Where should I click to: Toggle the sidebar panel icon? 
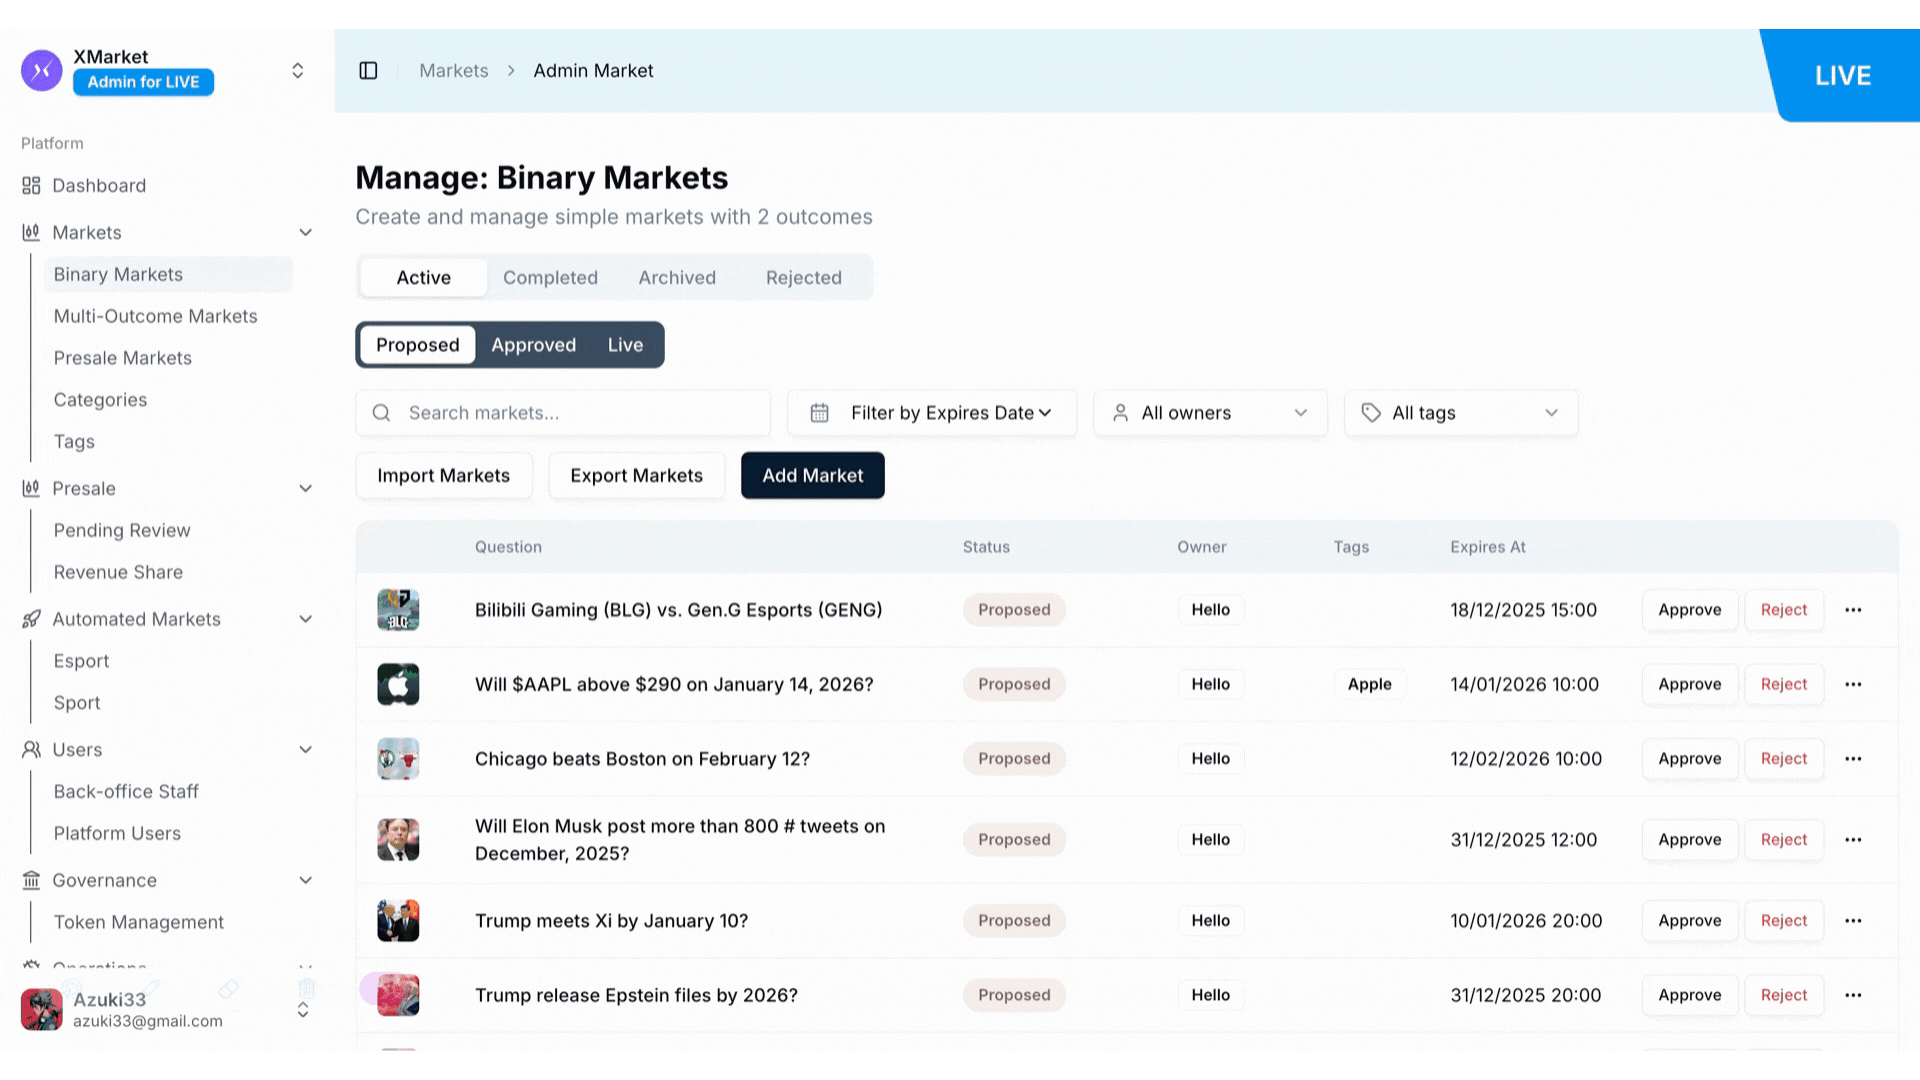coord(368,71)
